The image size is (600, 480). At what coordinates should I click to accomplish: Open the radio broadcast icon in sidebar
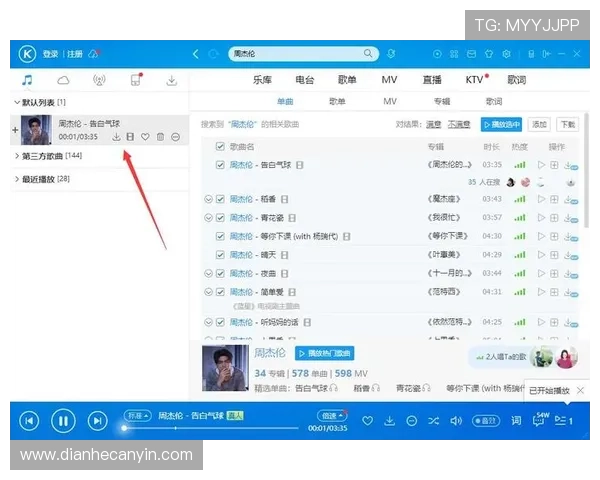[x=99, y=80]
